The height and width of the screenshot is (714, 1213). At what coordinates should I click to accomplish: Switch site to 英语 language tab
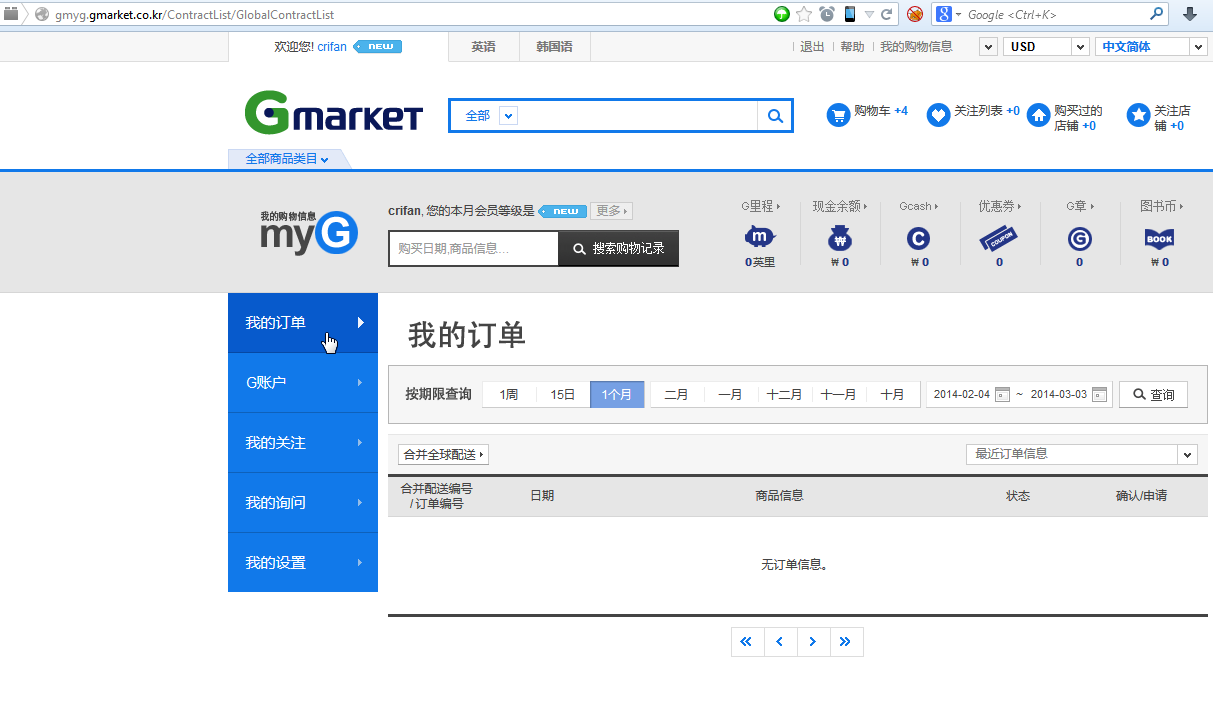pos(484,47)
